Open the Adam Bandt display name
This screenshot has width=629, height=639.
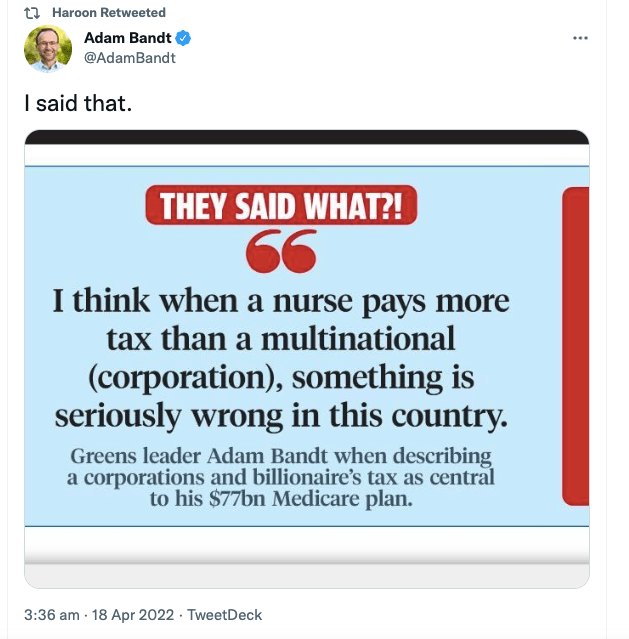tap(128, 39)
